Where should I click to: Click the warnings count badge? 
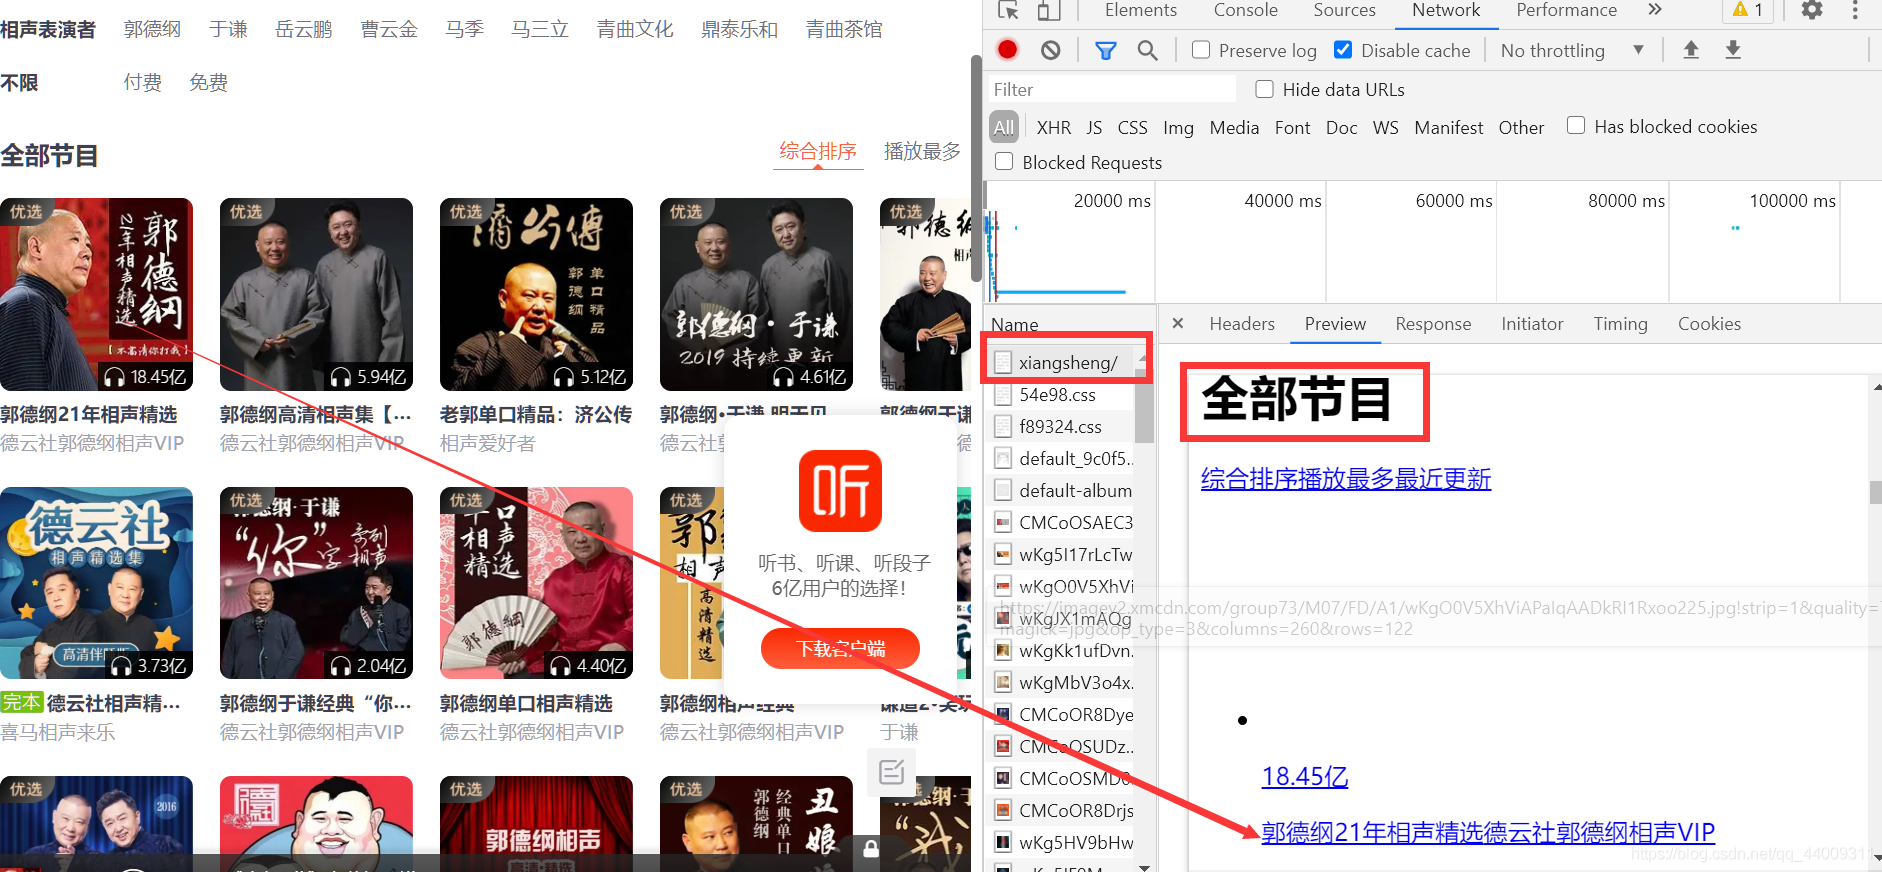1747,10
